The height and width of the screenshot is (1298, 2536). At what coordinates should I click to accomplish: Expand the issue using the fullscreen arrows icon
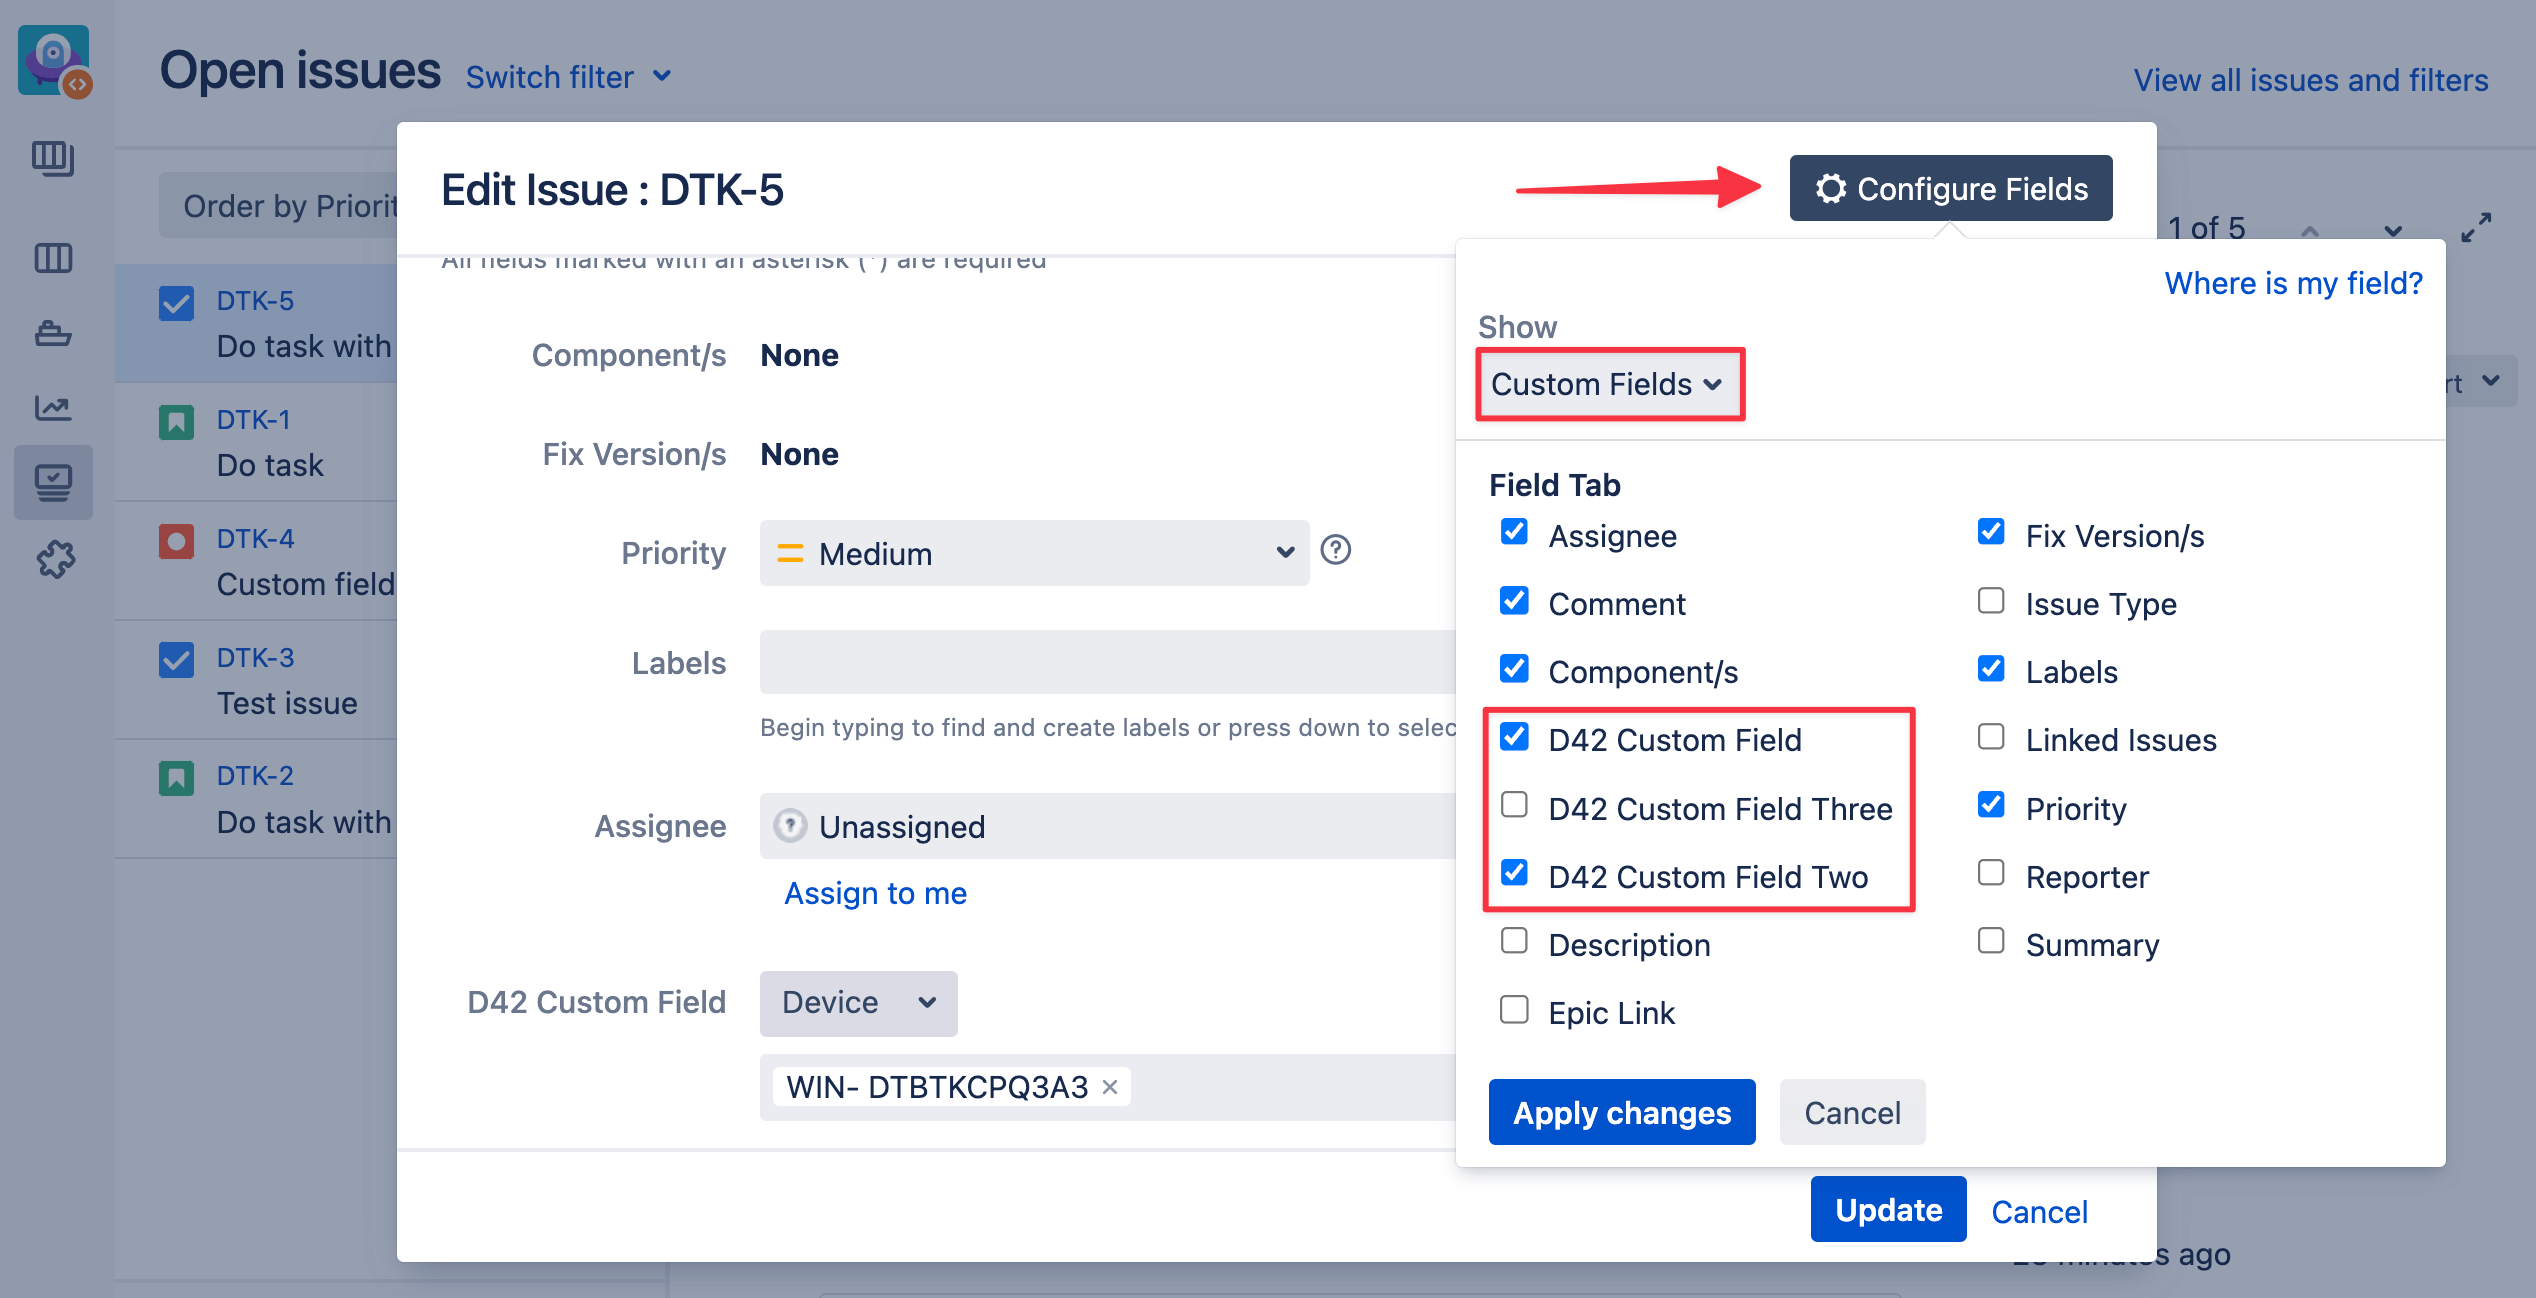pos(2477,227)
